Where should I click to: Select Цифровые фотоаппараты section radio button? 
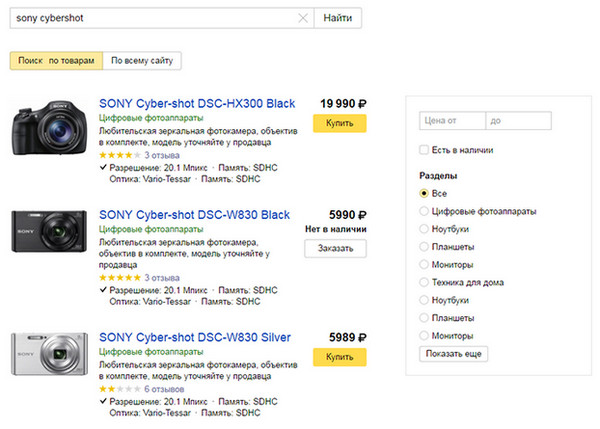[424, 211]
